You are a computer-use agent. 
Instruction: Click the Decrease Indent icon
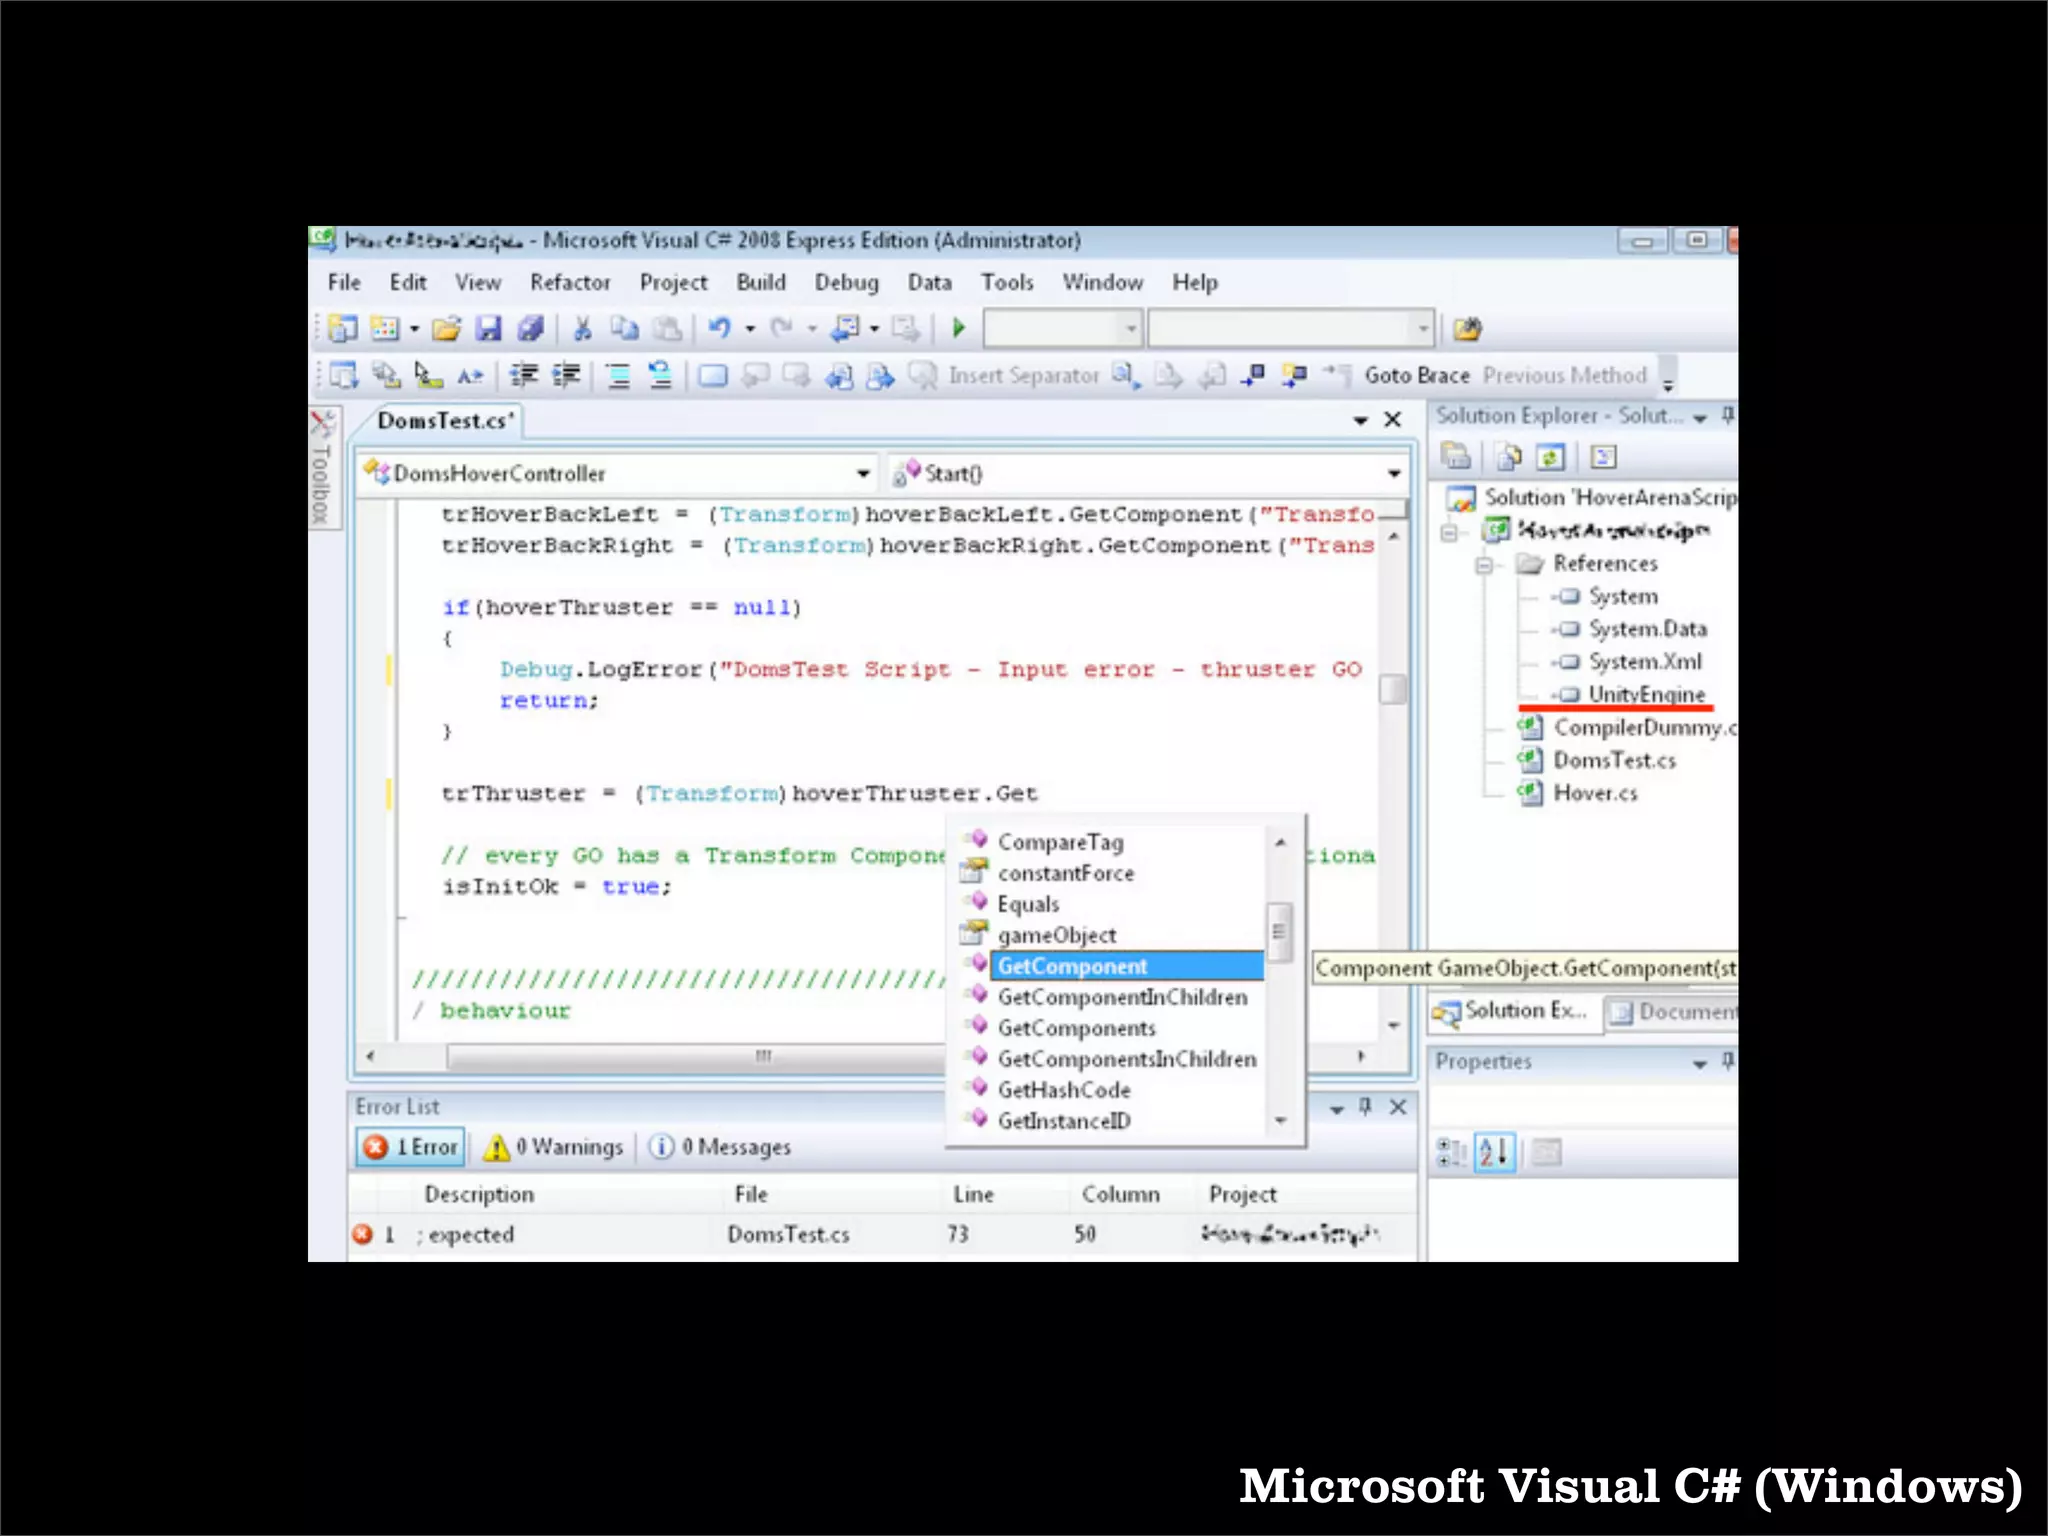(x=524, y=375)
